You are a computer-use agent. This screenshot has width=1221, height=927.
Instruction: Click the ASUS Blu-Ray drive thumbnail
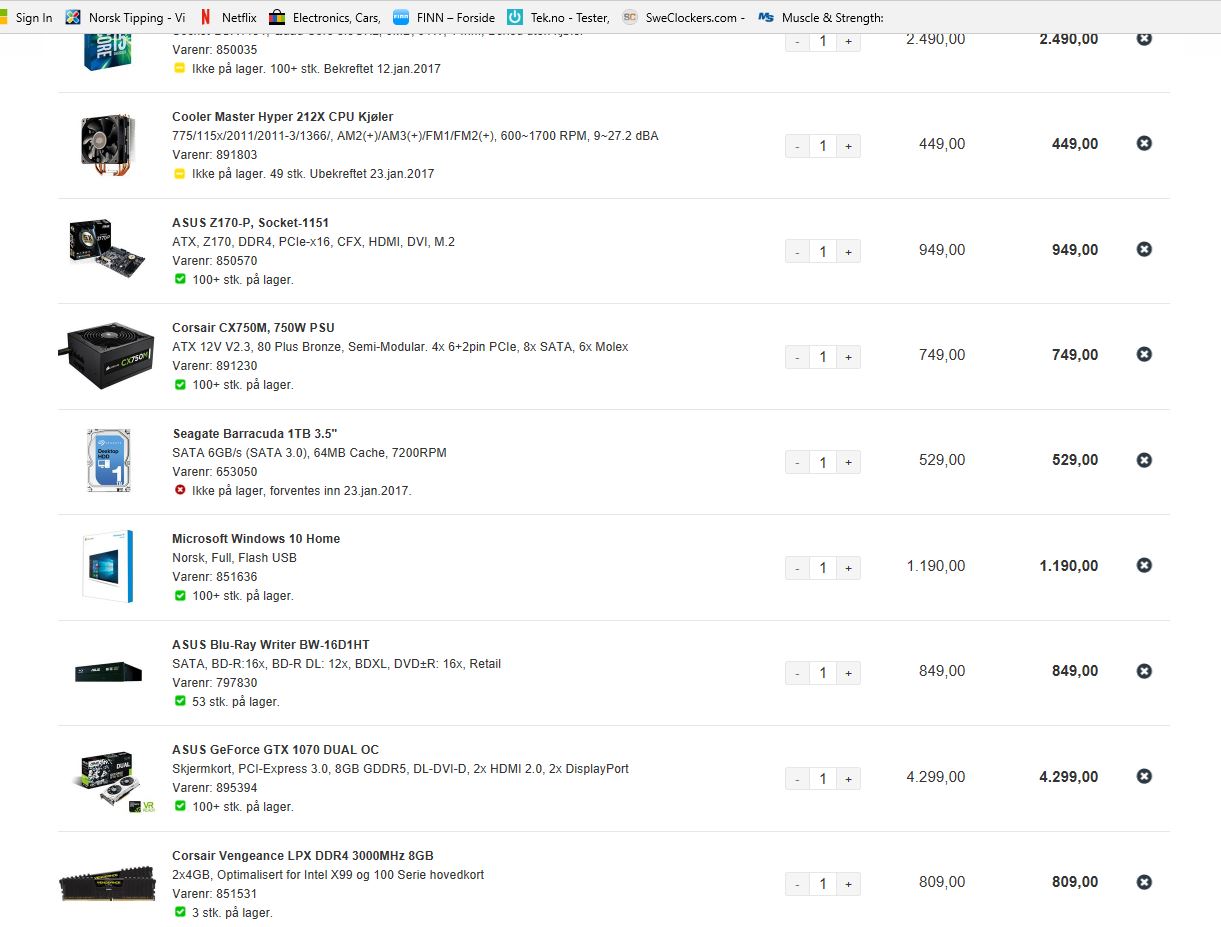(x=108, y=672)
